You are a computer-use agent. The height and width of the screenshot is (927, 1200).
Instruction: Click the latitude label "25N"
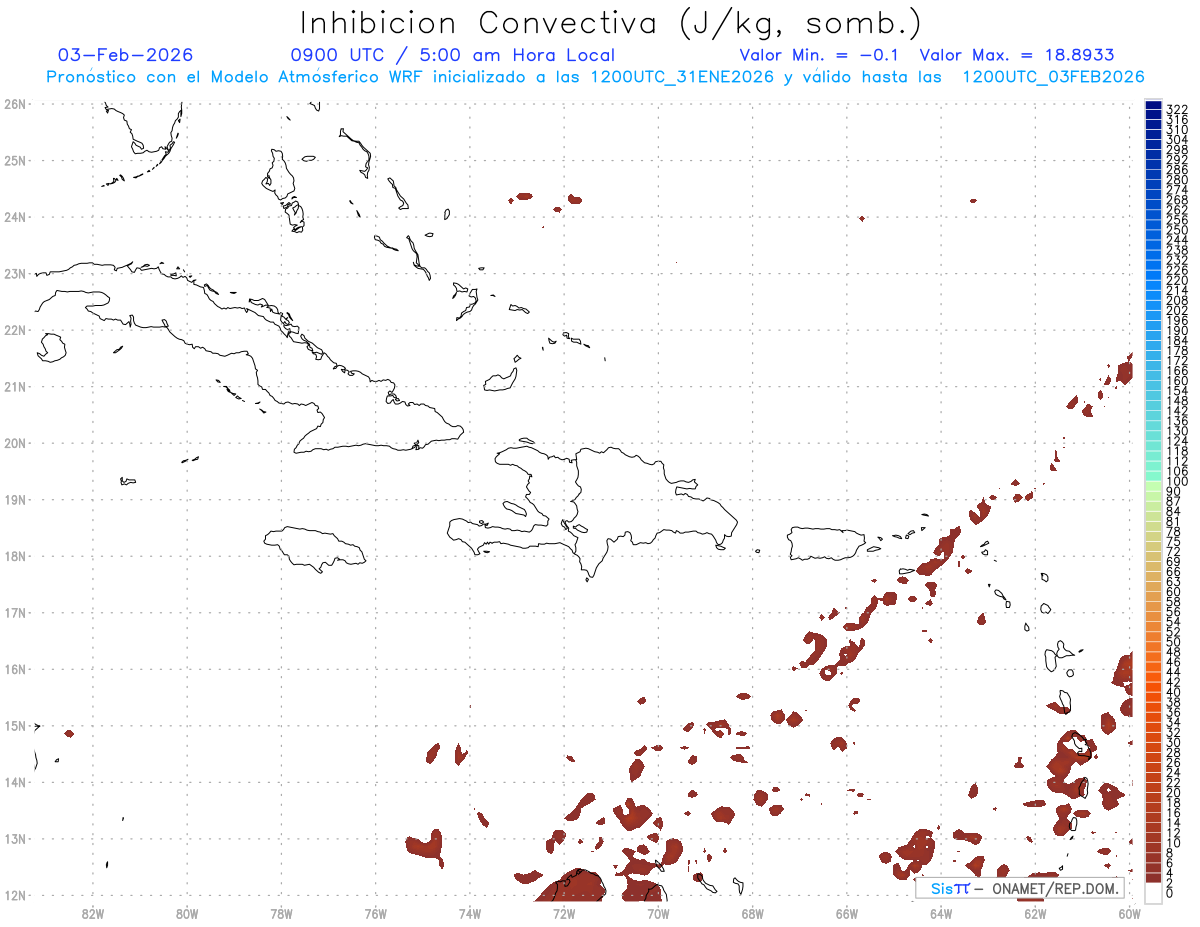click(14, 160)
